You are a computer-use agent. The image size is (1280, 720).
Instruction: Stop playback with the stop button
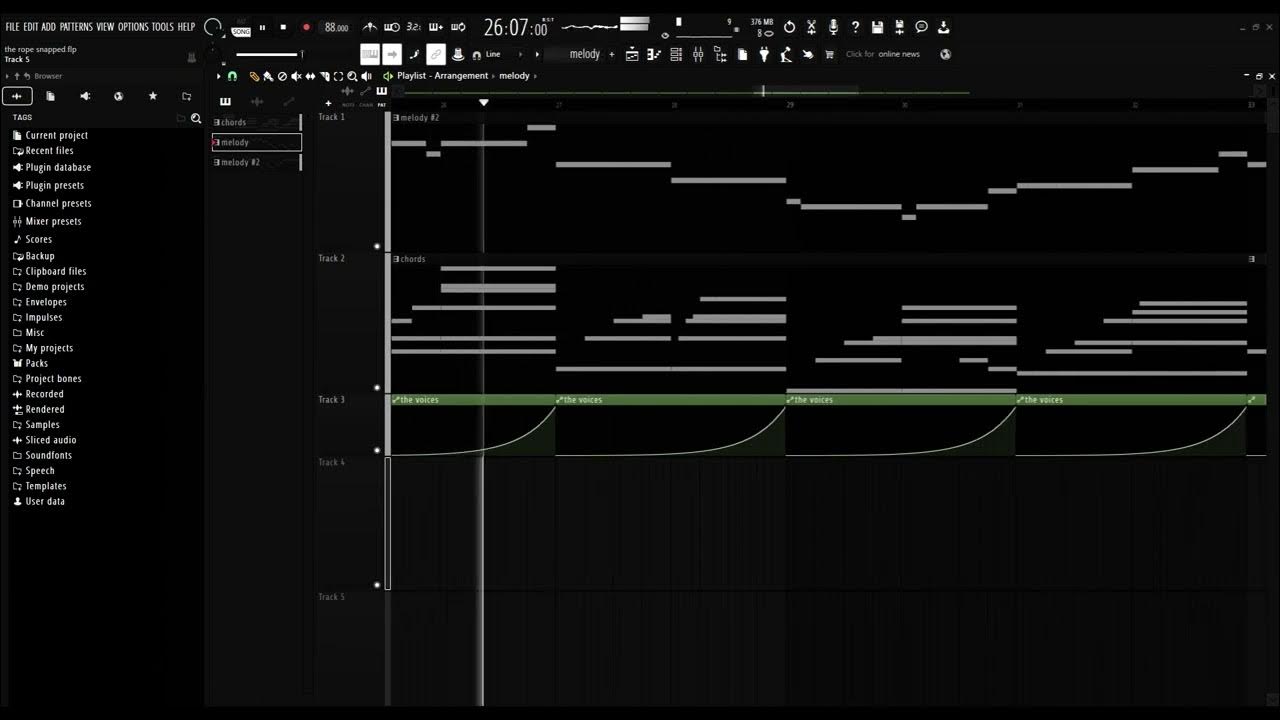(x=284, y=27)
